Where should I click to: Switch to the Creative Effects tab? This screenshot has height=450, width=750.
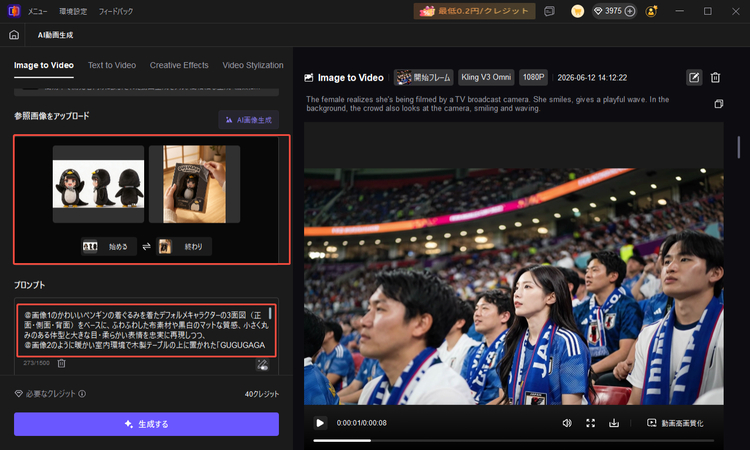(179, 65)
